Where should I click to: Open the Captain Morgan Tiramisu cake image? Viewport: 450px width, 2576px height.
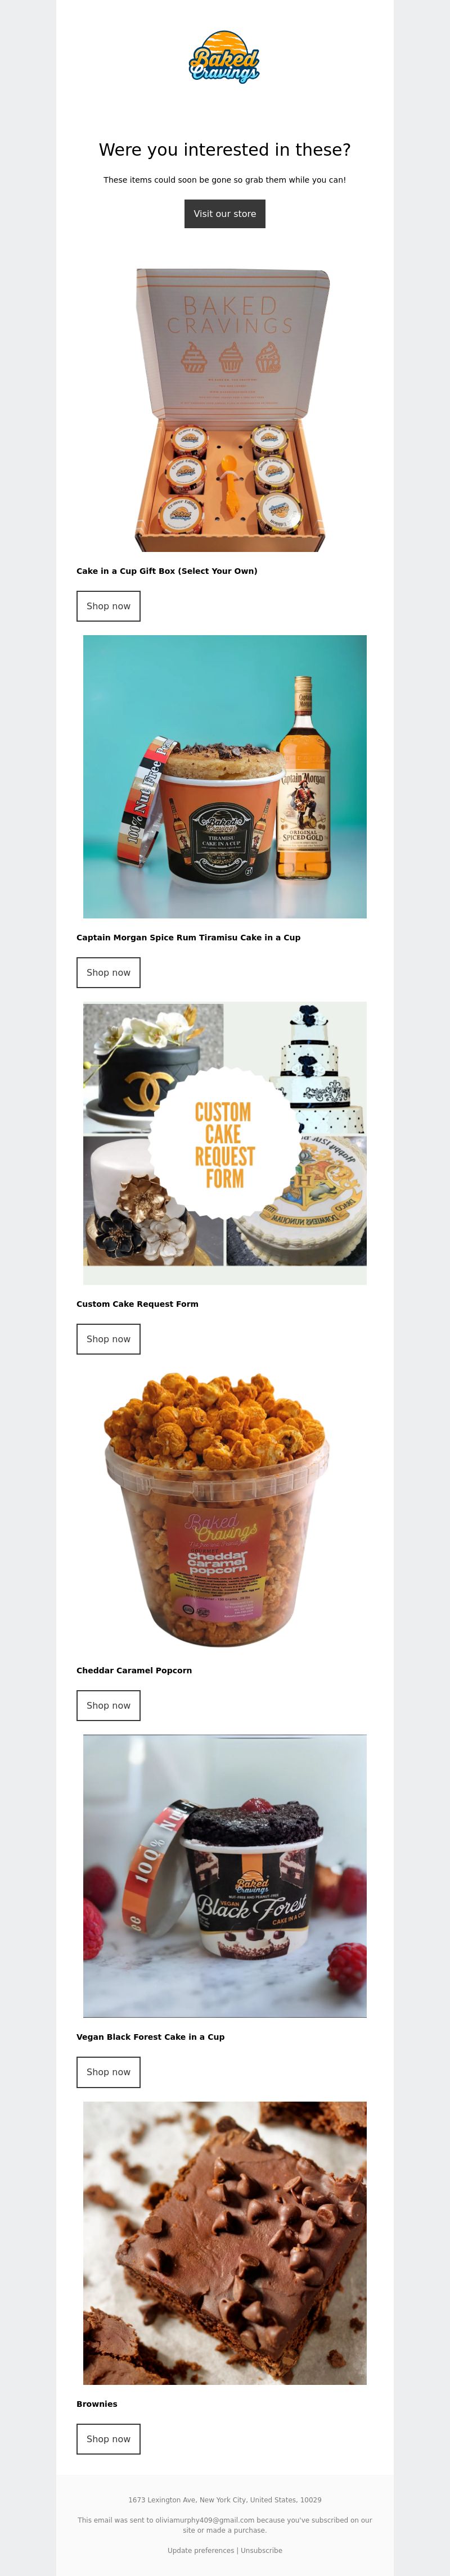(225, 777)
